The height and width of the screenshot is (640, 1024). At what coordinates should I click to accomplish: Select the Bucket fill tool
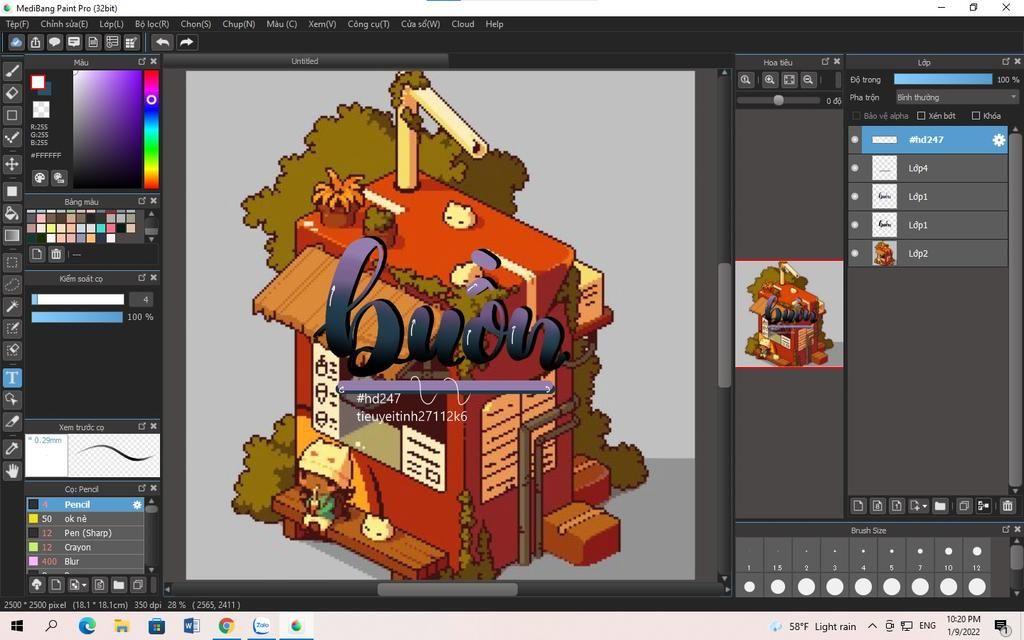click(x=12, y=213)
